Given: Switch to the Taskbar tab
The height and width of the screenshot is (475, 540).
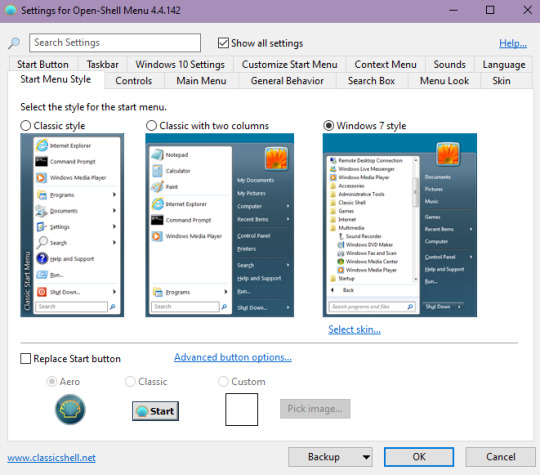Looking at the screenshot, I should click(103, 64).
